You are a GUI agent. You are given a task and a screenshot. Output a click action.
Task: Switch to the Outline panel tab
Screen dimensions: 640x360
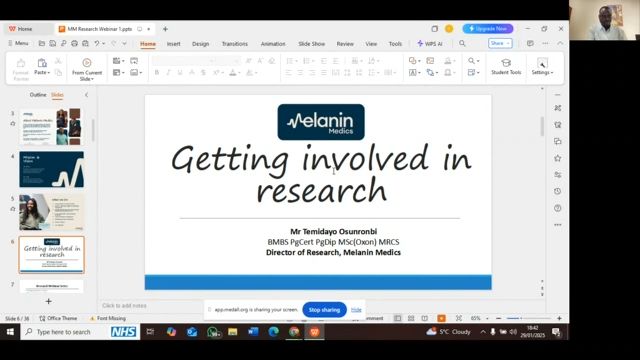(38, 95)
